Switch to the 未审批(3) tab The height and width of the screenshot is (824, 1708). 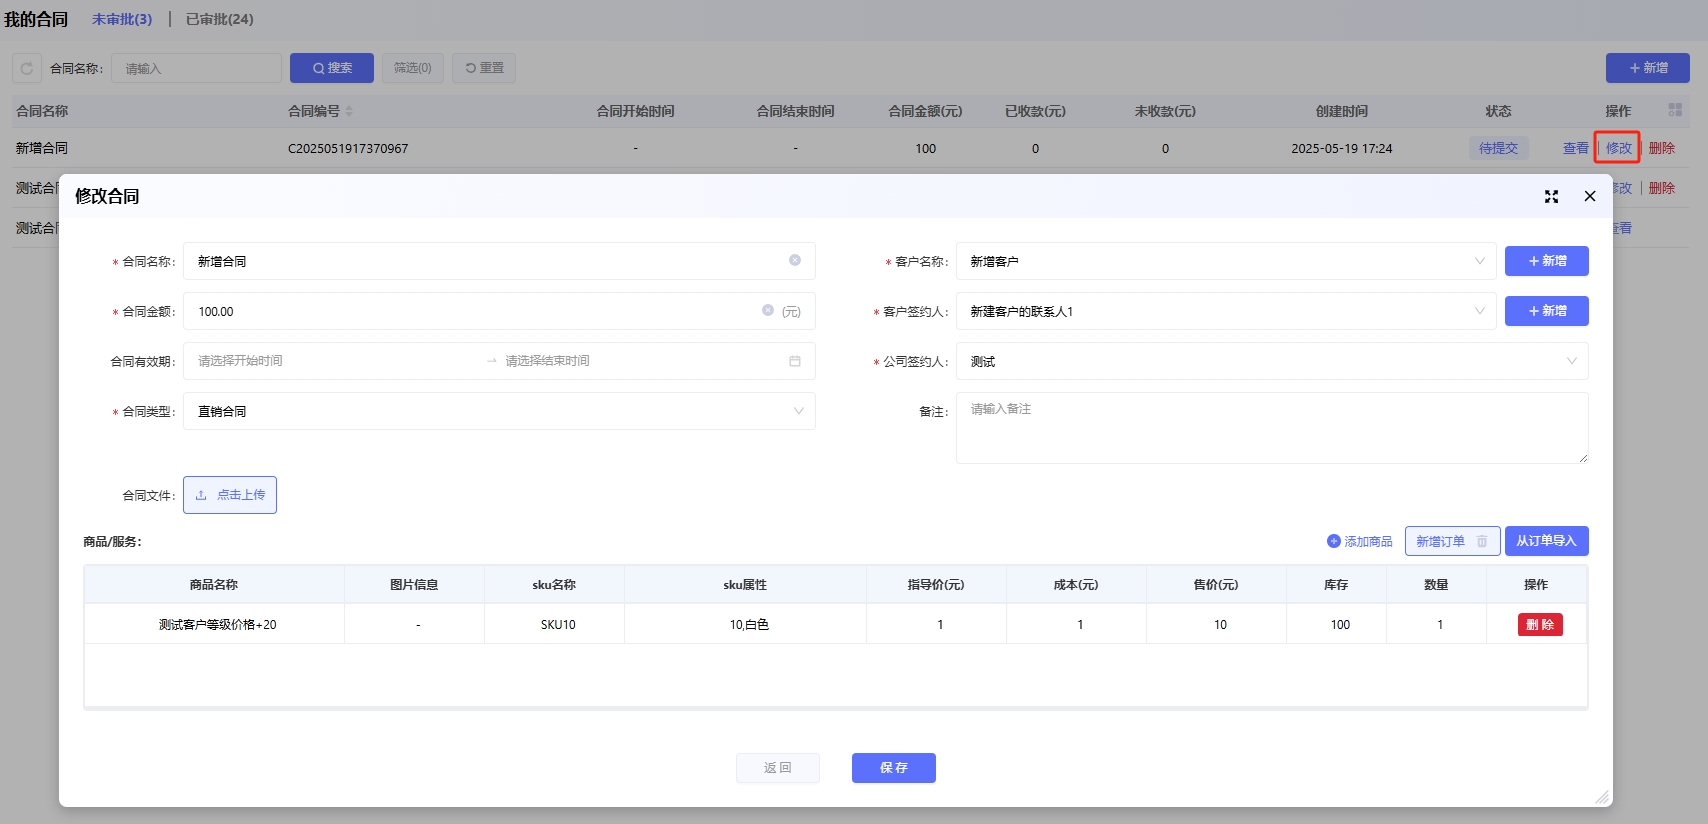122,19
